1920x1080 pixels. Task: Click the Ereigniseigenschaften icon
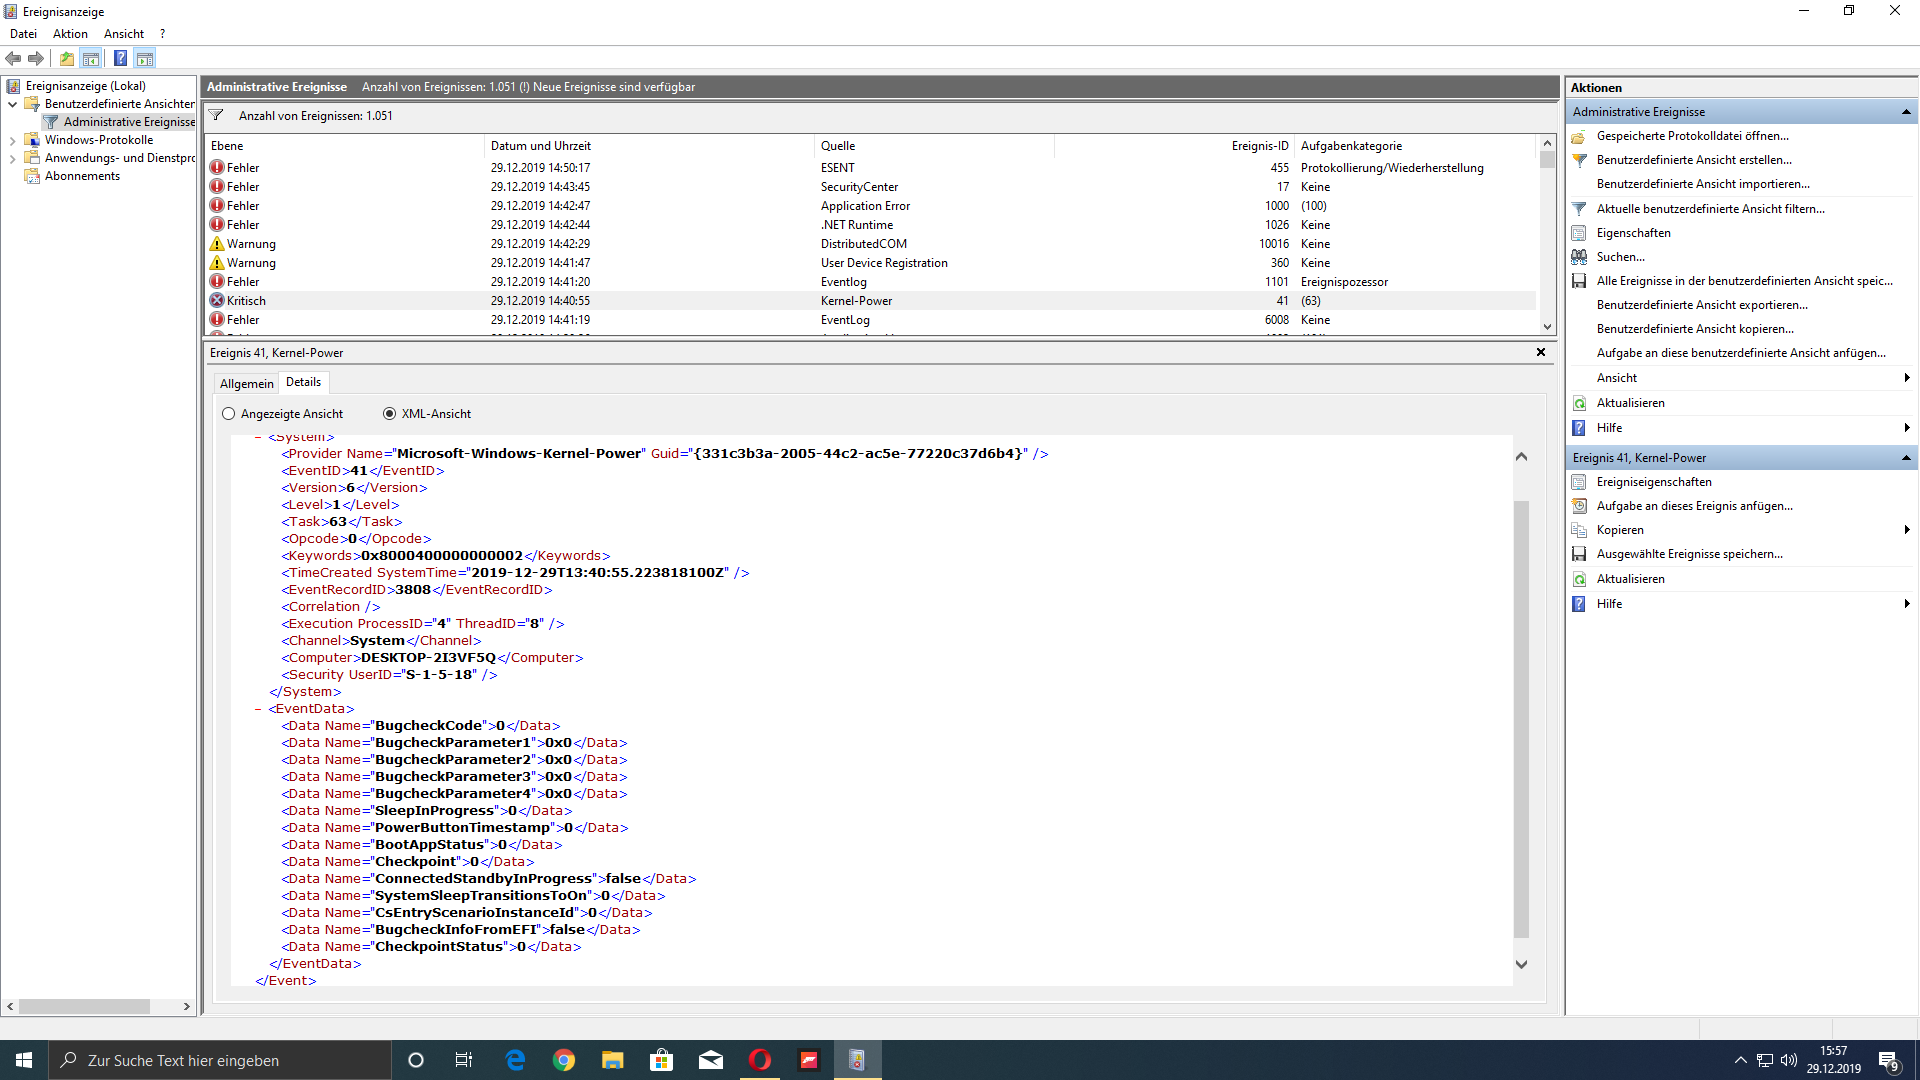[x=1579, y=482]
